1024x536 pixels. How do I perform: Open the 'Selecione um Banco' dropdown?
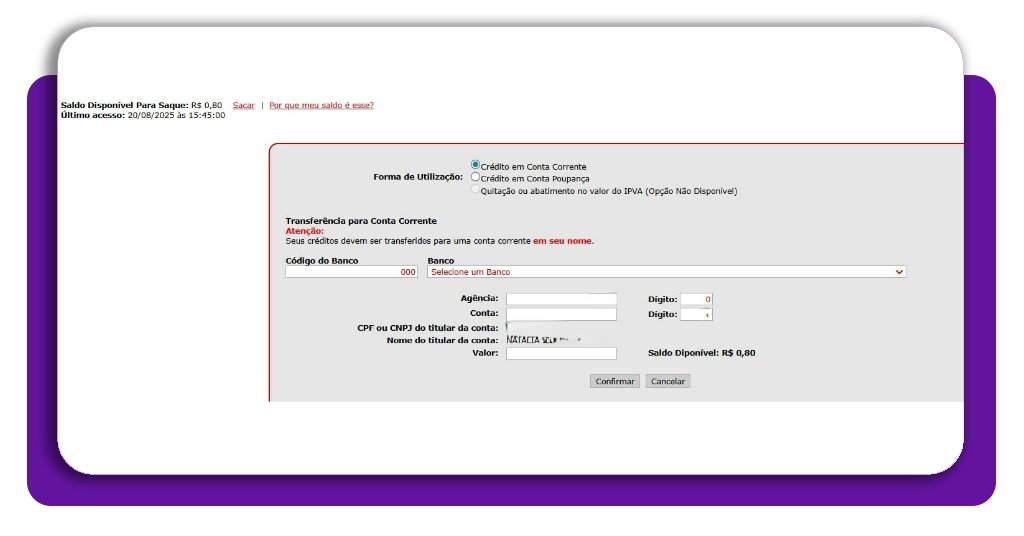(x=666, y=272)
